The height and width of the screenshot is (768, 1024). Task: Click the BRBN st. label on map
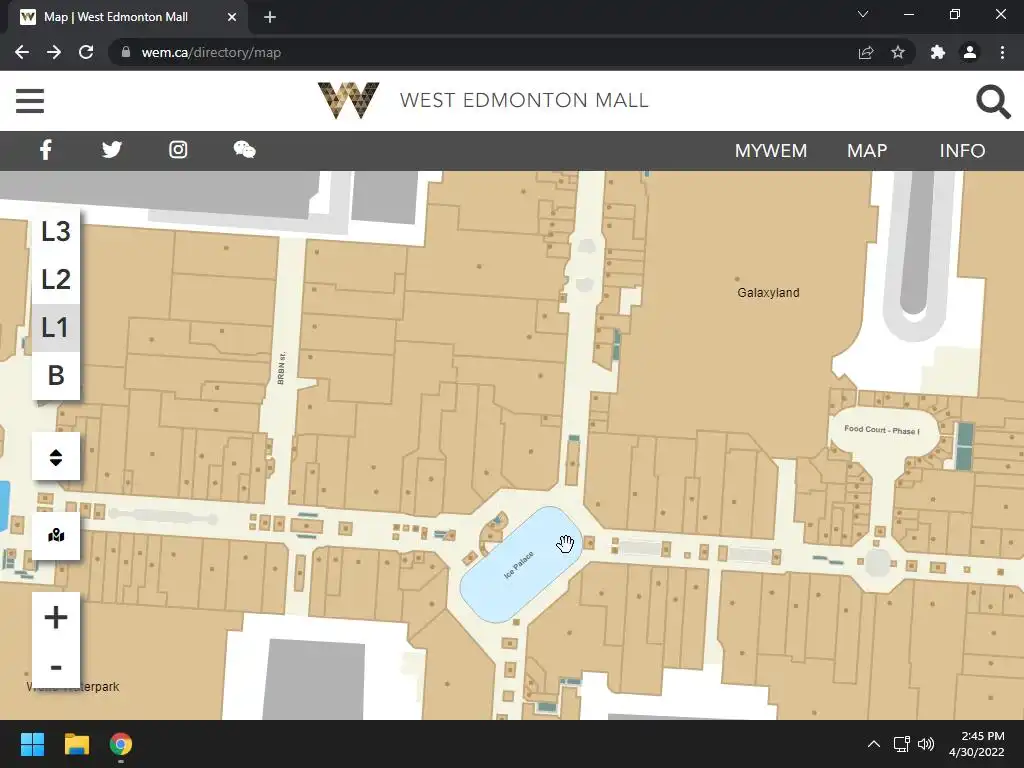(281, 368)
